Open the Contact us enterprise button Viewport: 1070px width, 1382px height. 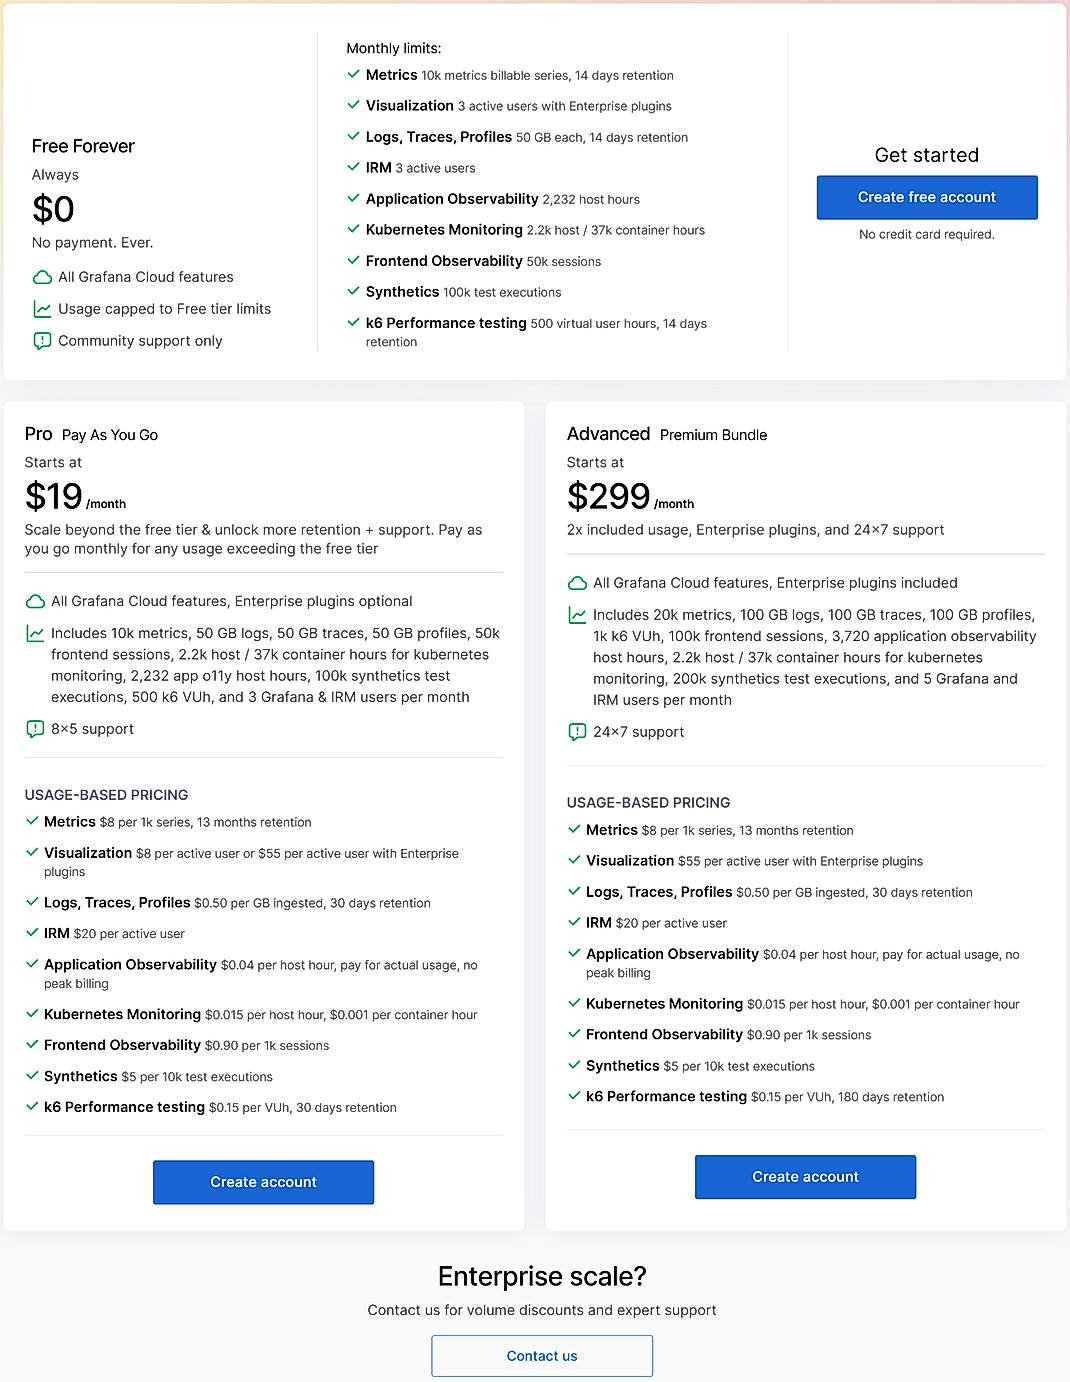(542, 1356)
